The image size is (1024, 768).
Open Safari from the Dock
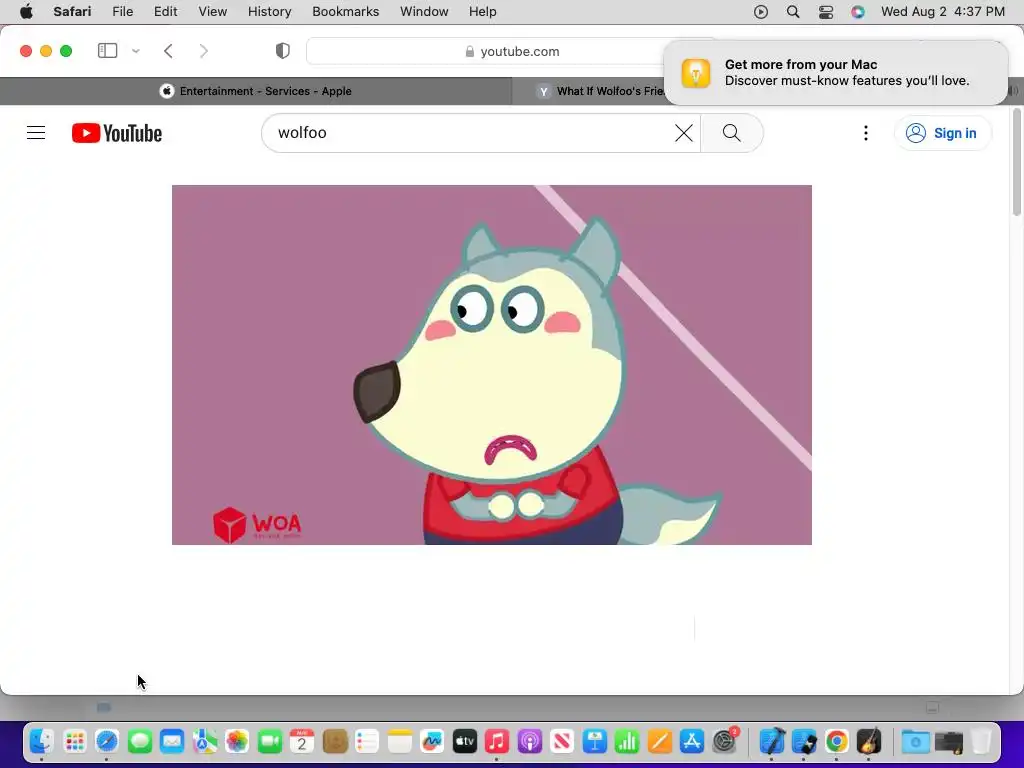[x=107, y=742]
